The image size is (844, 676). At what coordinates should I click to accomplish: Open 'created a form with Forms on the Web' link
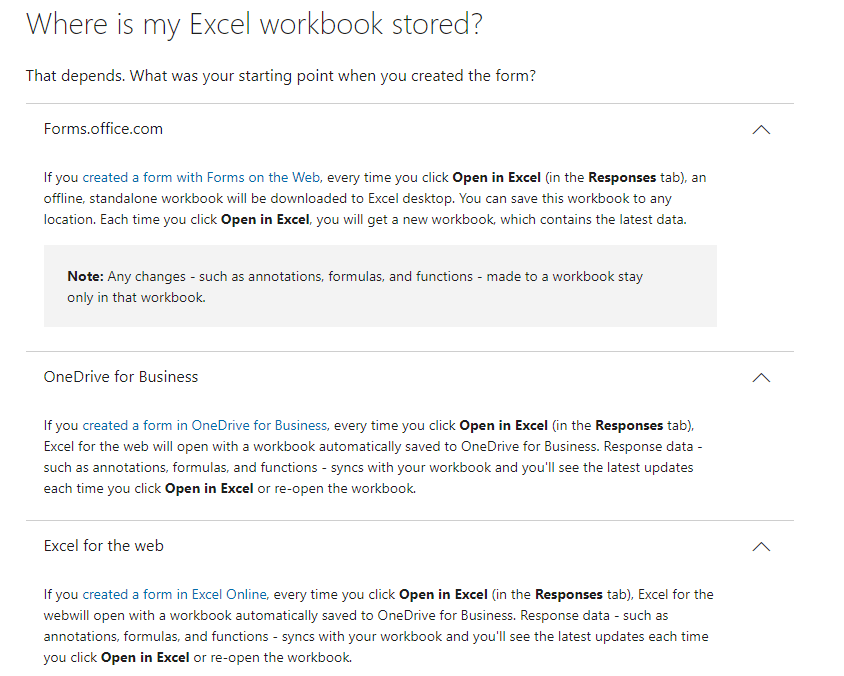click(x=201, y=178)
